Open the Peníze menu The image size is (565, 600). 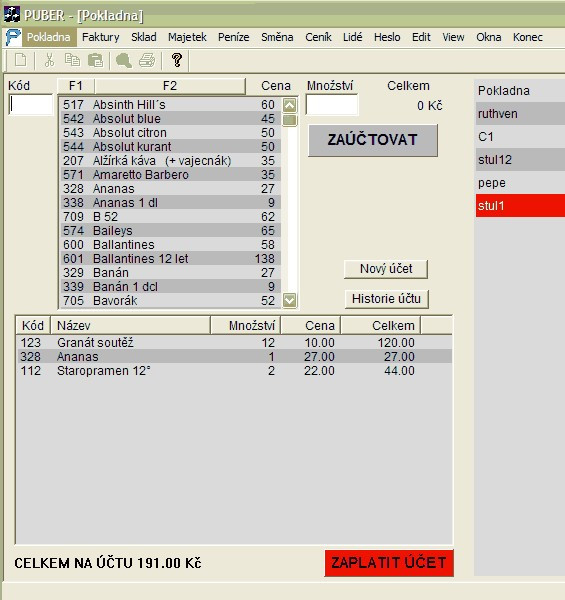[234, 37]
